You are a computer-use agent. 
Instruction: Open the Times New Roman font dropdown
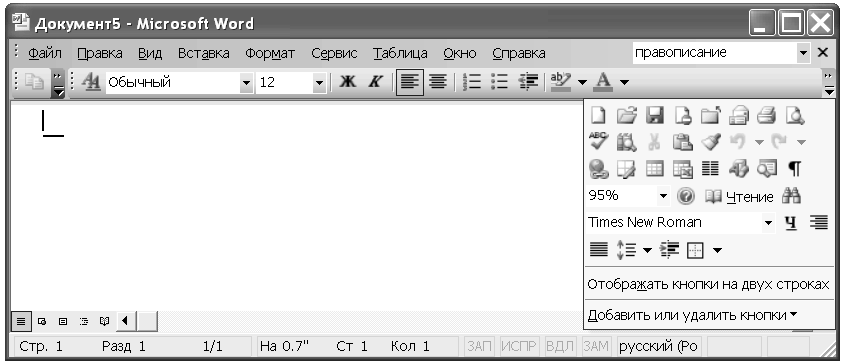click(769, 223)
